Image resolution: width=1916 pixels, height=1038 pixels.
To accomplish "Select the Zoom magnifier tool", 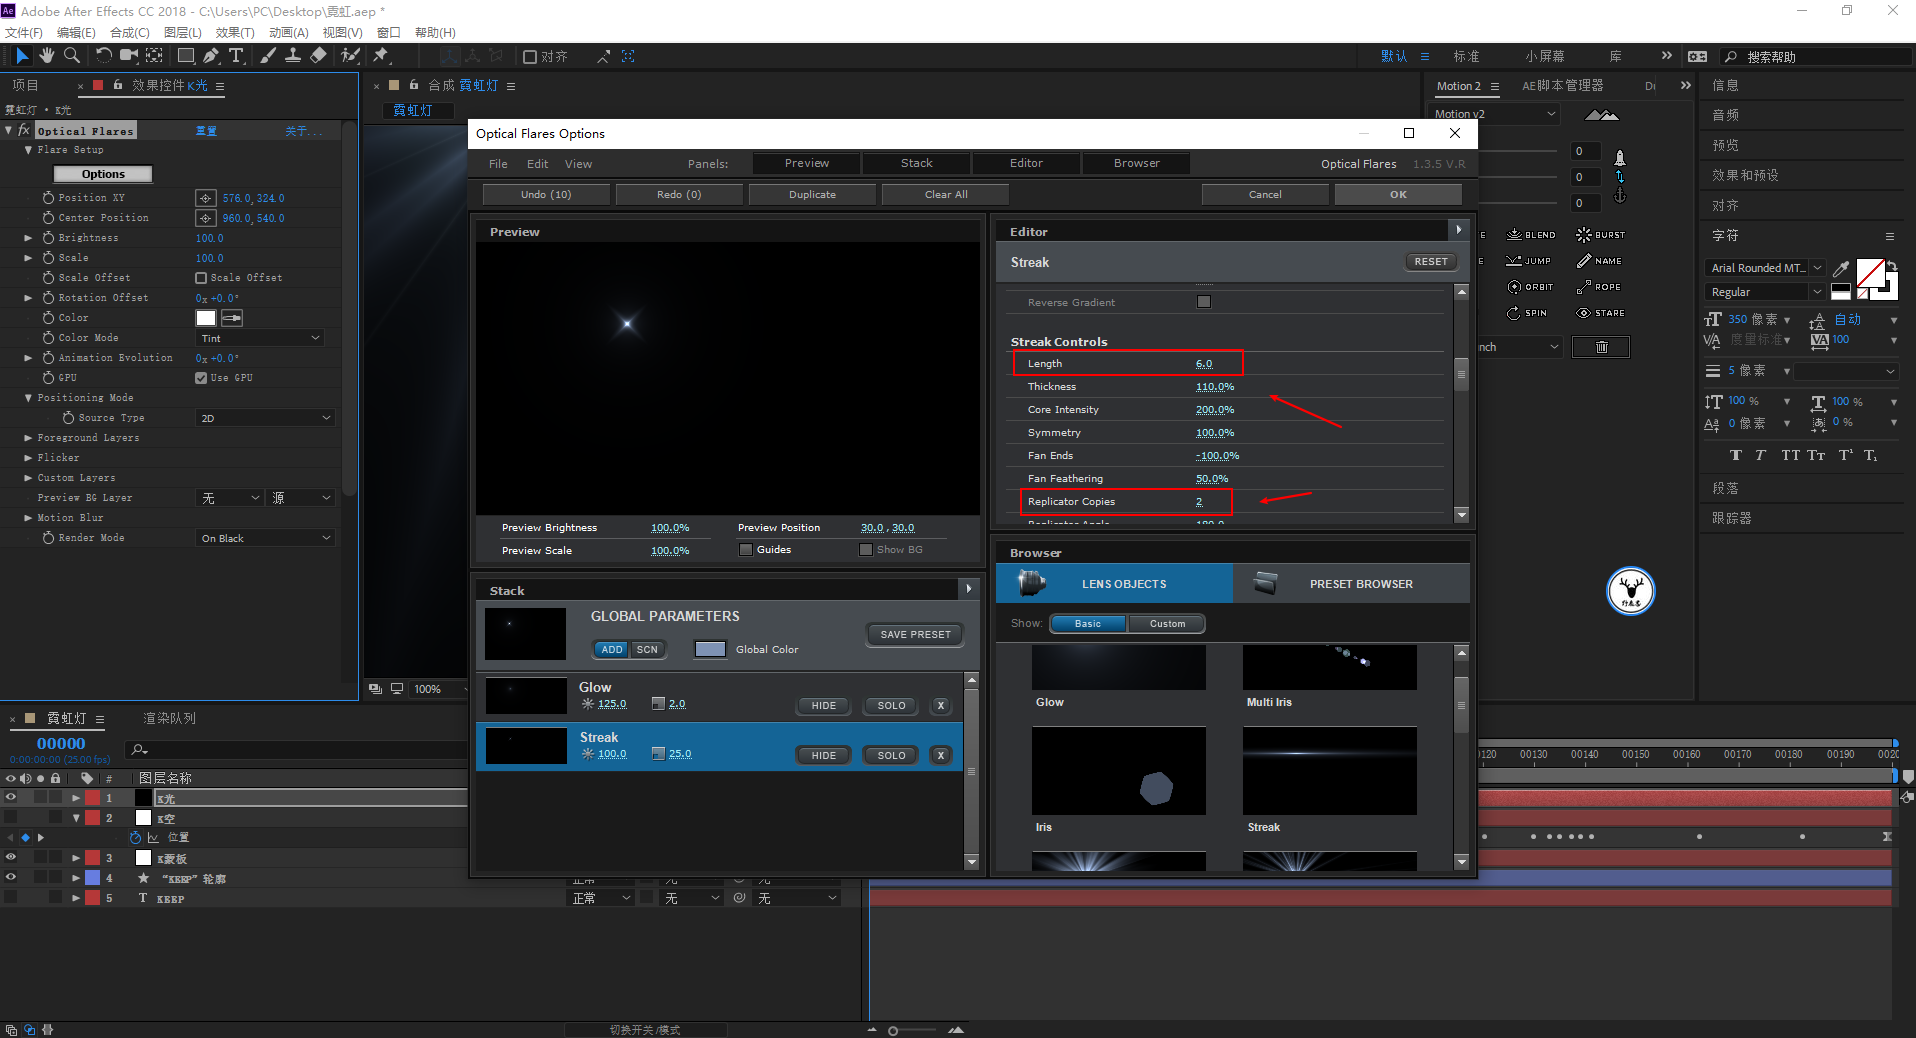I will pyautogui.click(x=72, y=56).
